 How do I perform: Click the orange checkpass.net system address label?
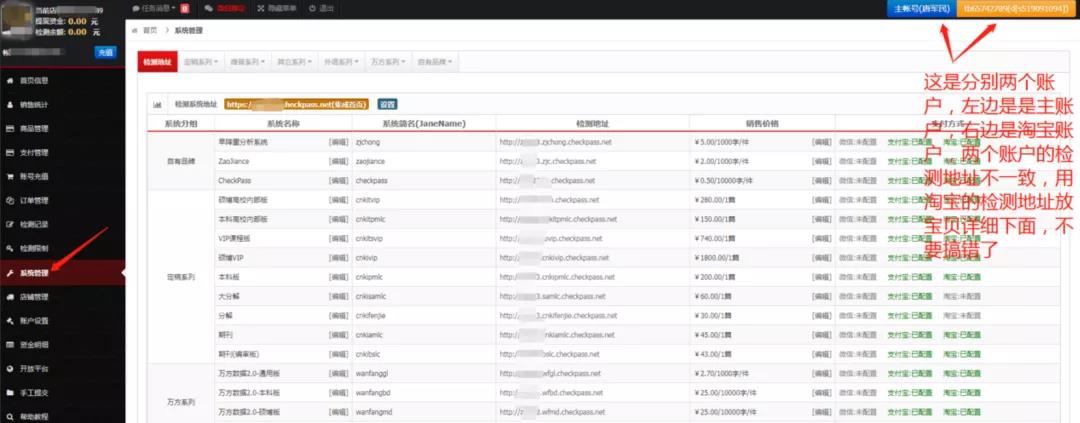pos(296,105)
